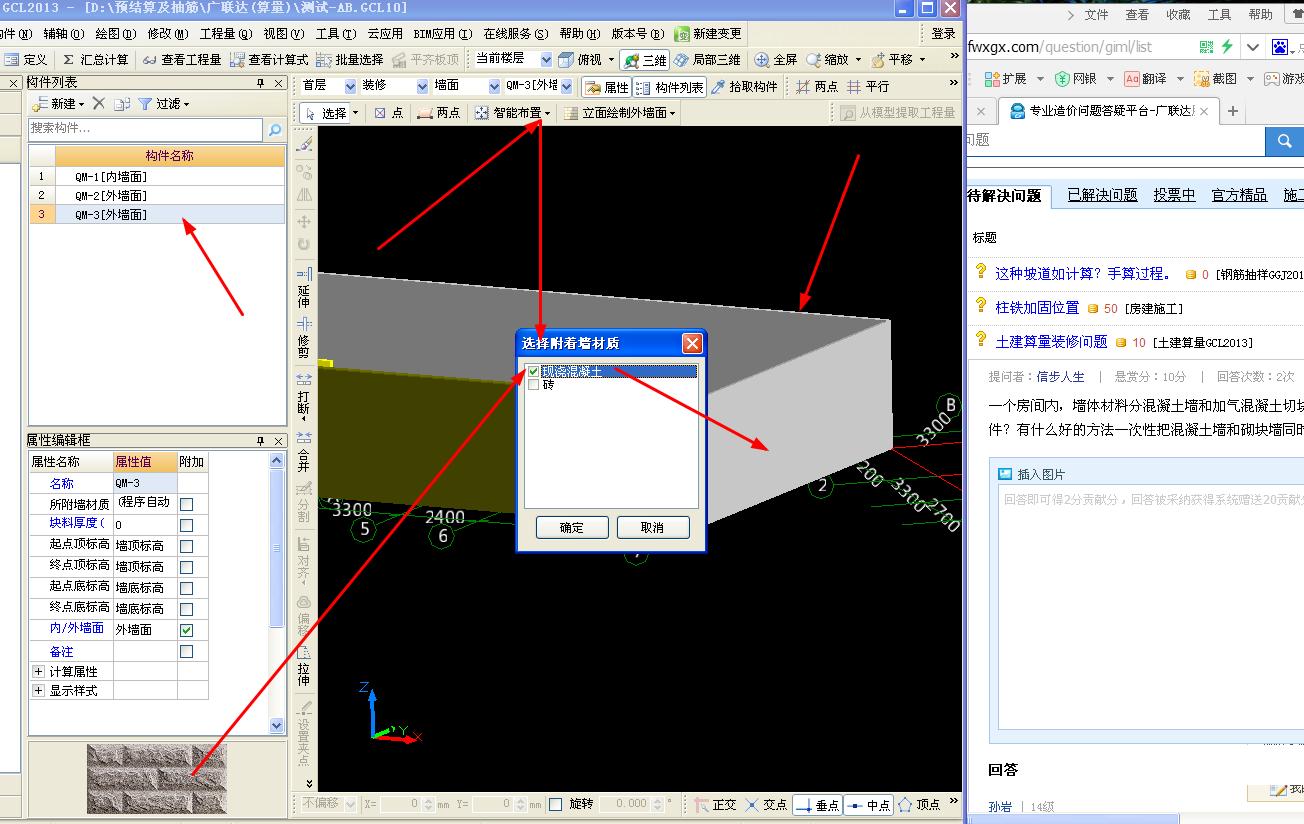The height and width of the screenshot is (824, 1304).
Task: Open the 视图 menu
Action: click(282, 33)
